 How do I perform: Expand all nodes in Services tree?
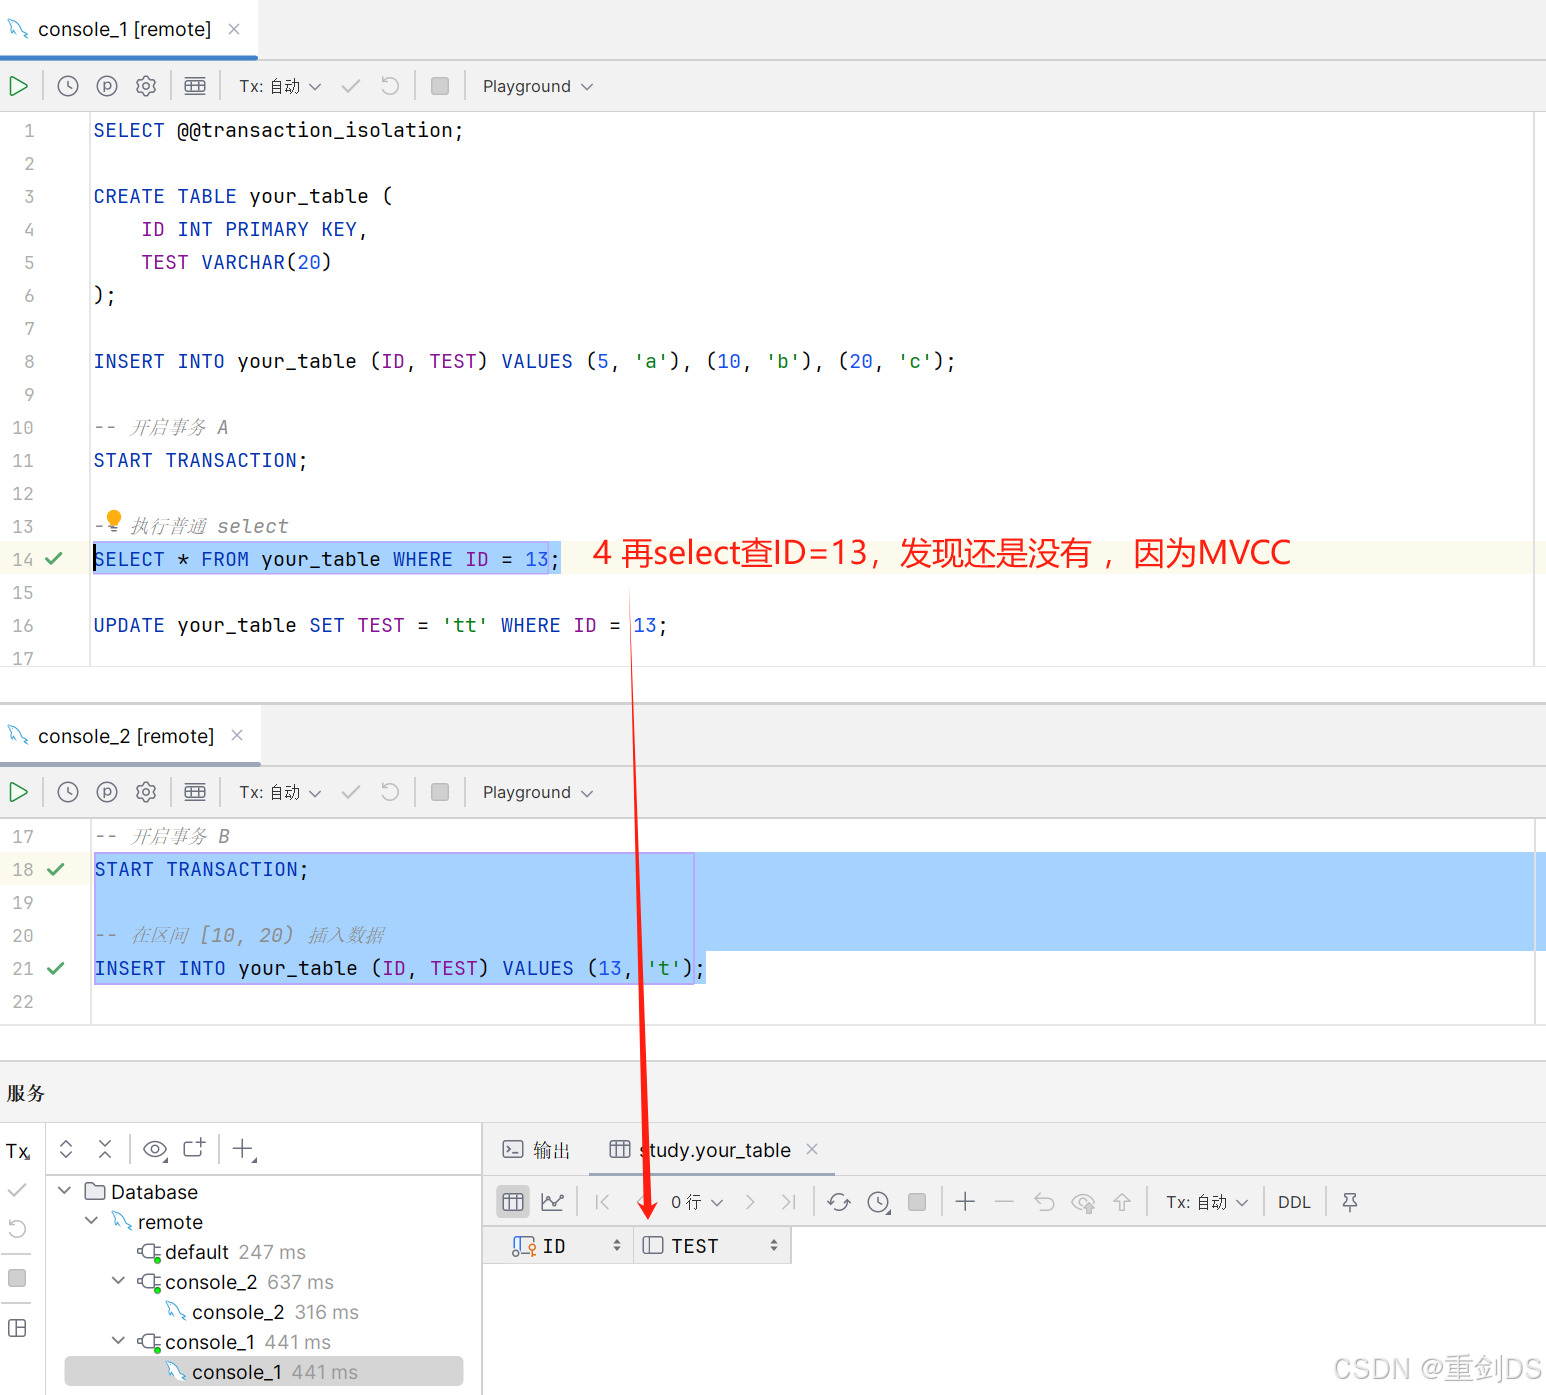point(66,1149)
